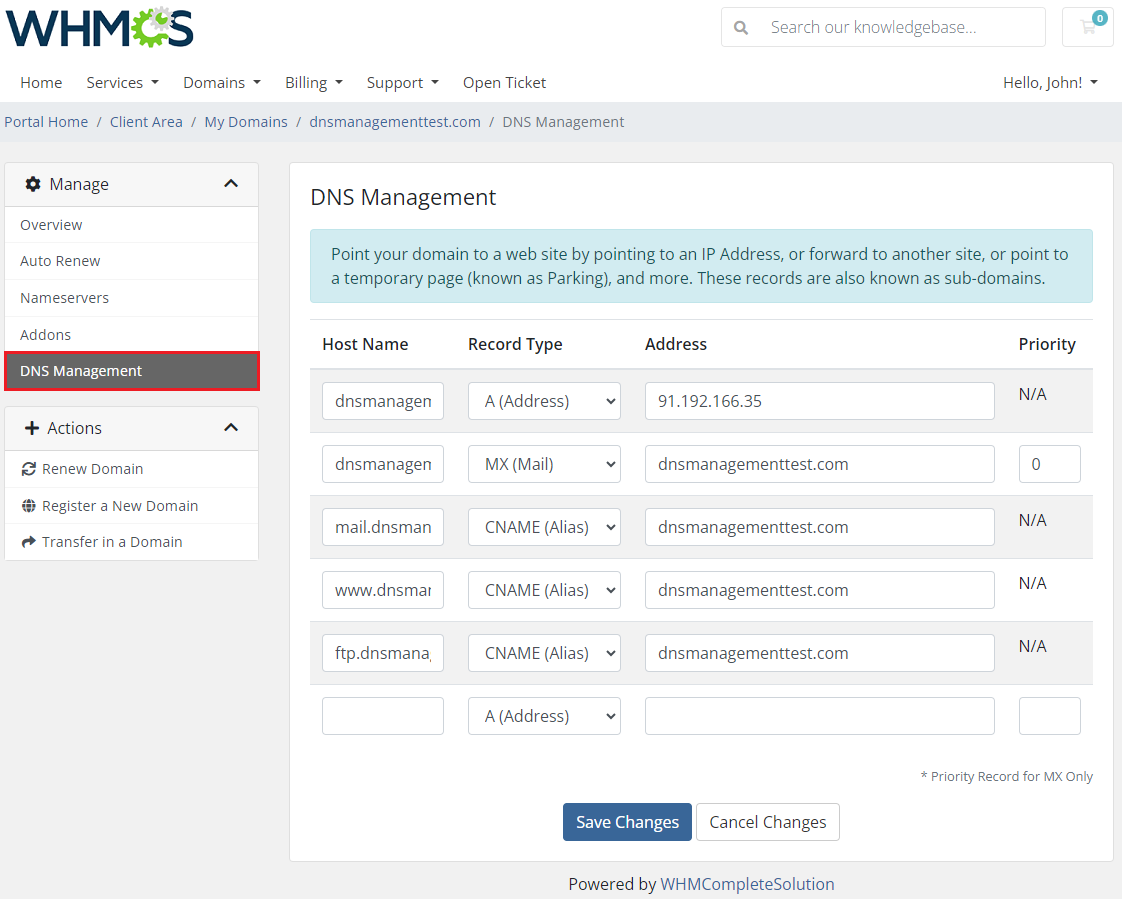Click the ftp.dnsmana host name field

pyautogui.click(x=383, y=653)
